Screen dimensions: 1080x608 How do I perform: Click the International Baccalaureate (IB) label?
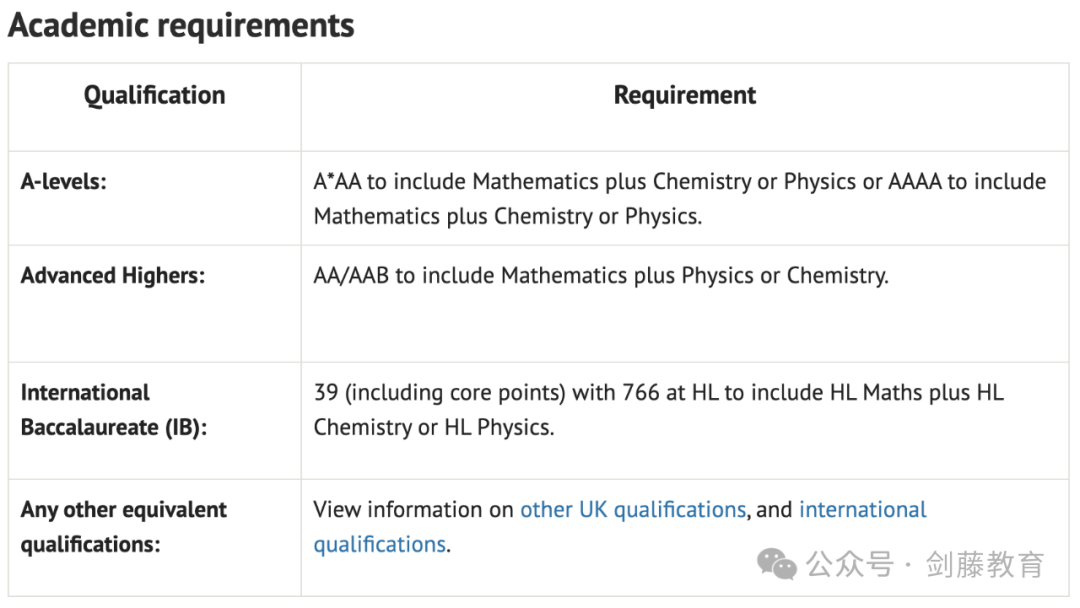click(x=114, y=410)
